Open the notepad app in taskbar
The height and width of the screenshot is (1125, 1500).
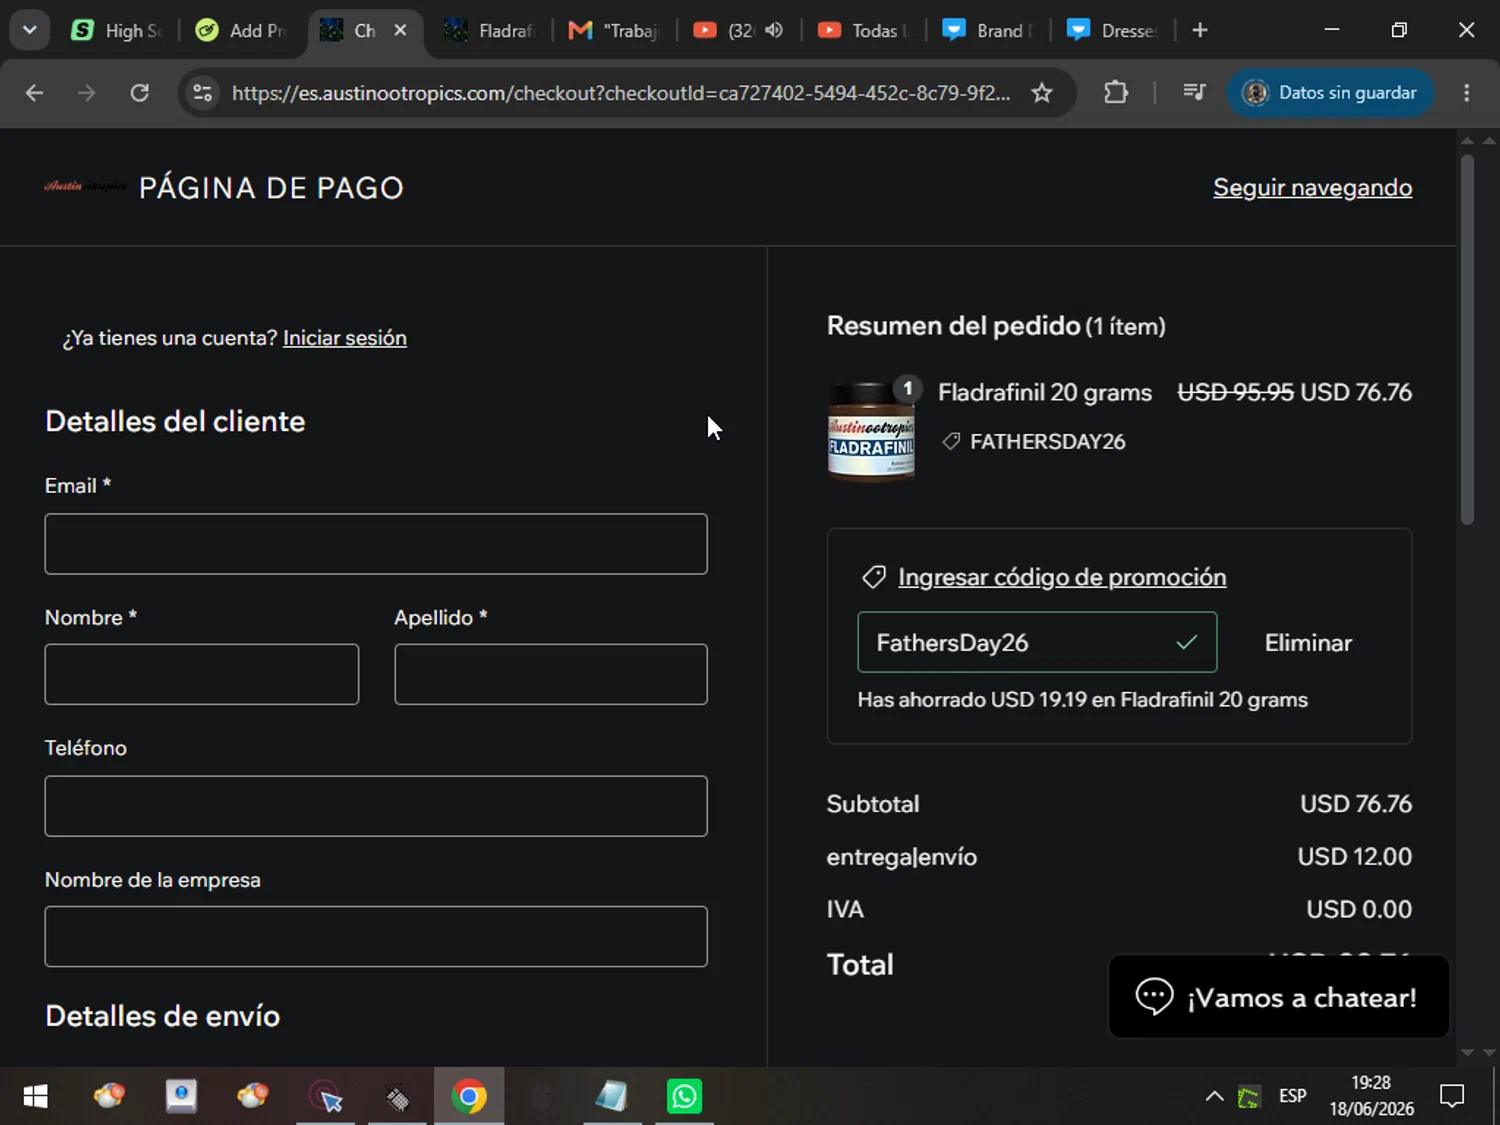tap(612, 1097)
